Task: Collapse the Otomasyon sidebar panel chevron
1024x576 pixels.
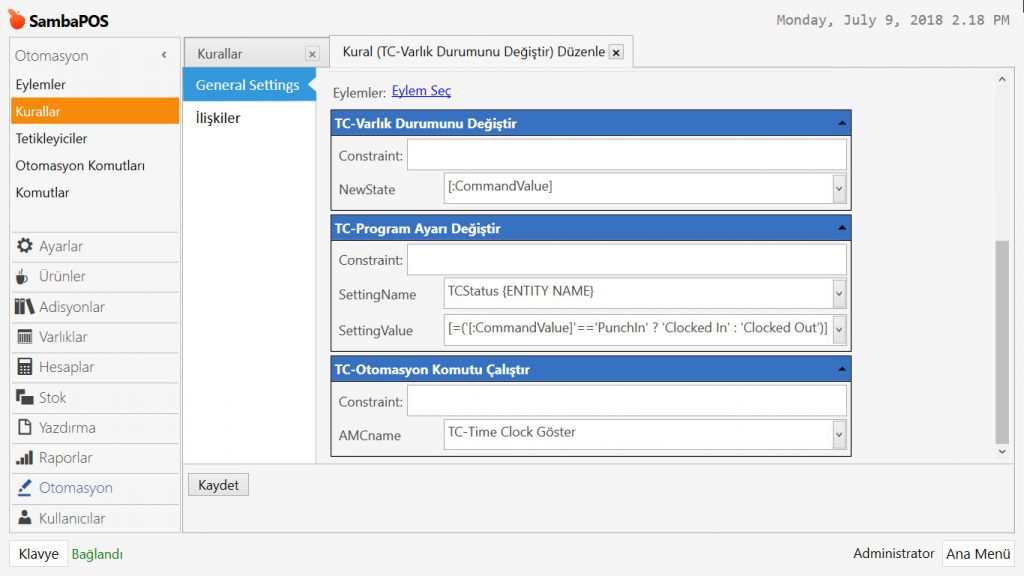Action: pos(164,56)
